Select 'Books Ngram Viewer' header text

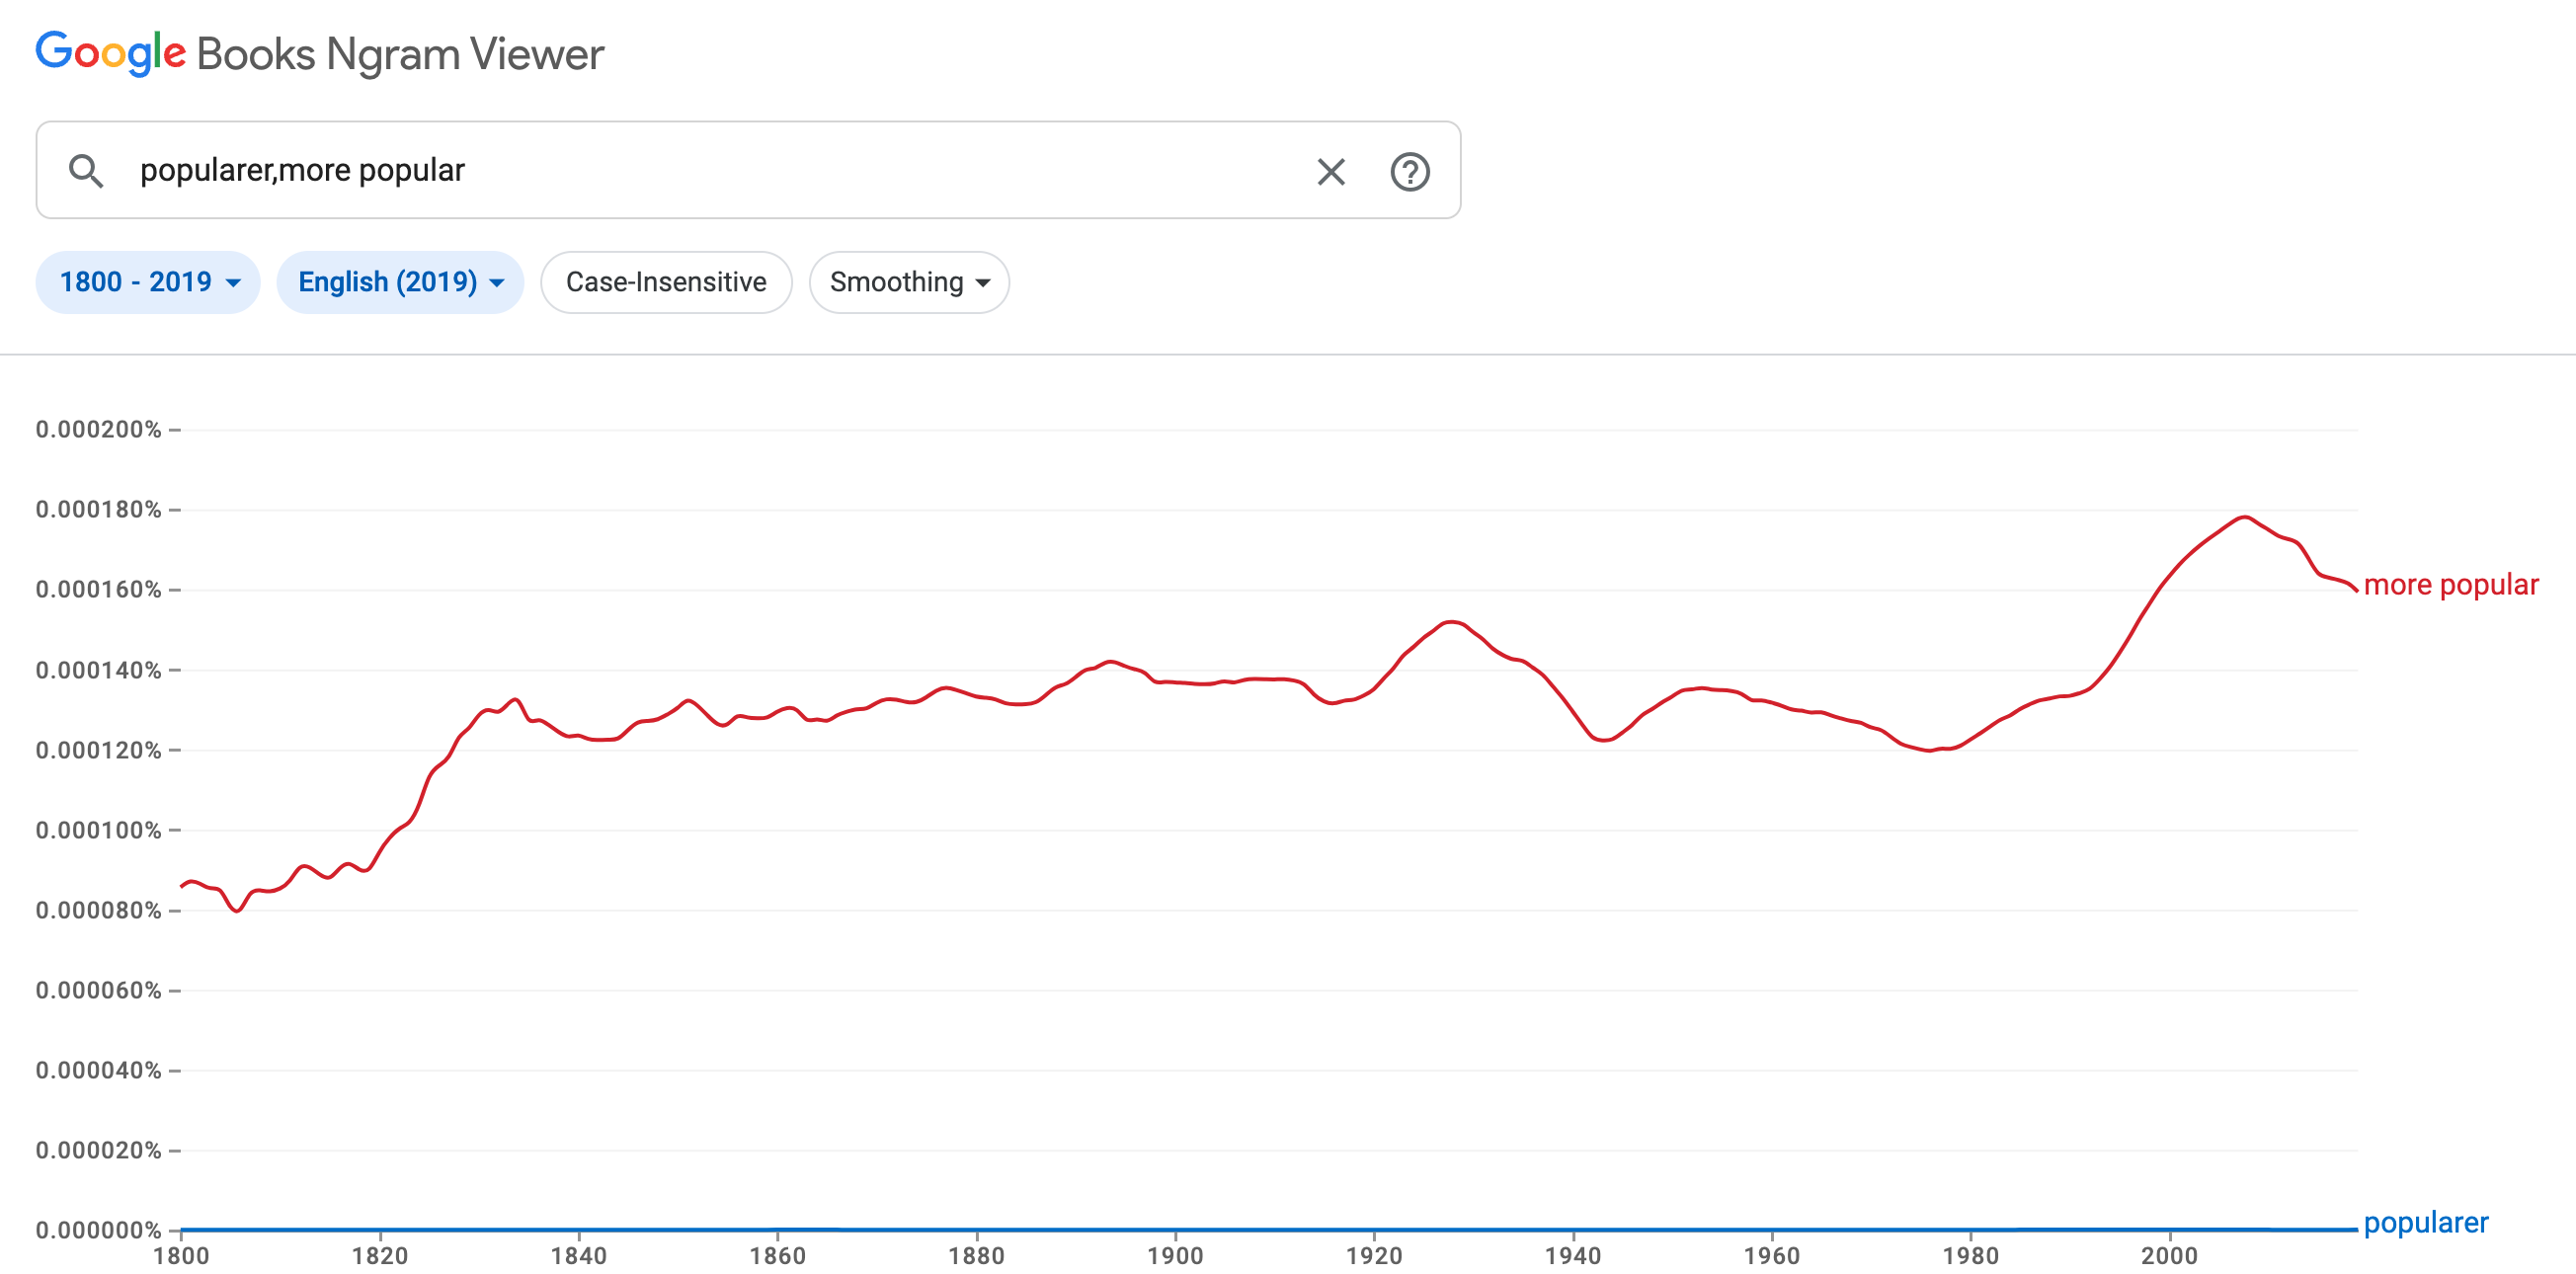click(x=399, y=53)
